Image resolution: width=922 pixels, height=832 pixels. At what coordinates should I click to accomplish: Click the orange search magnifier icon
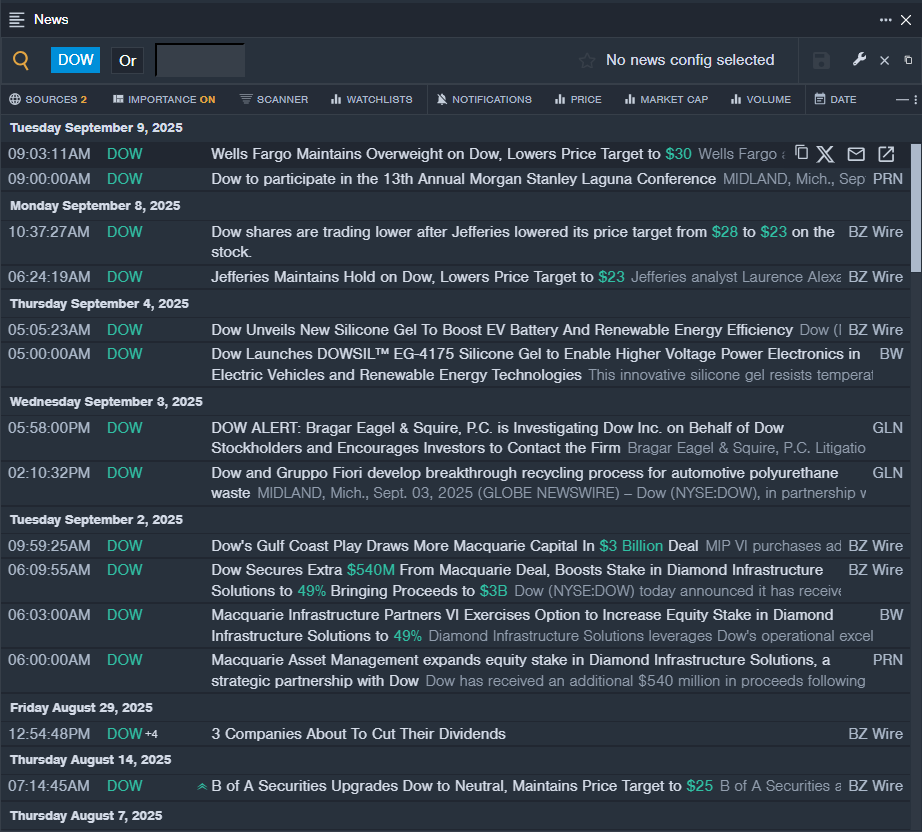coord(21,60)
